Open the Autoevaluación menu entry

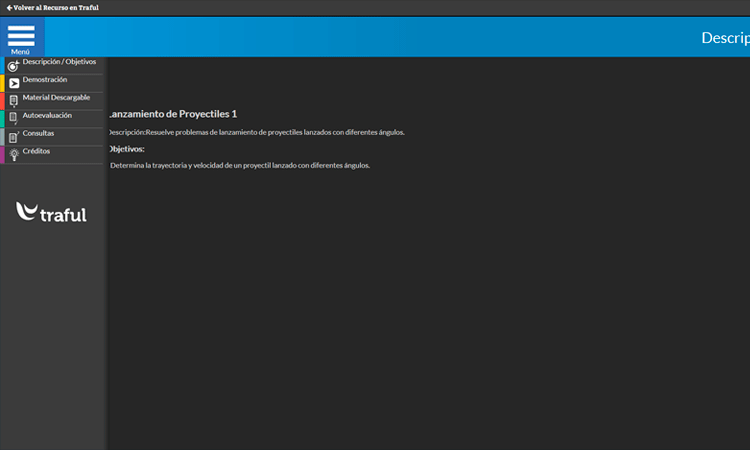(47, 116)
